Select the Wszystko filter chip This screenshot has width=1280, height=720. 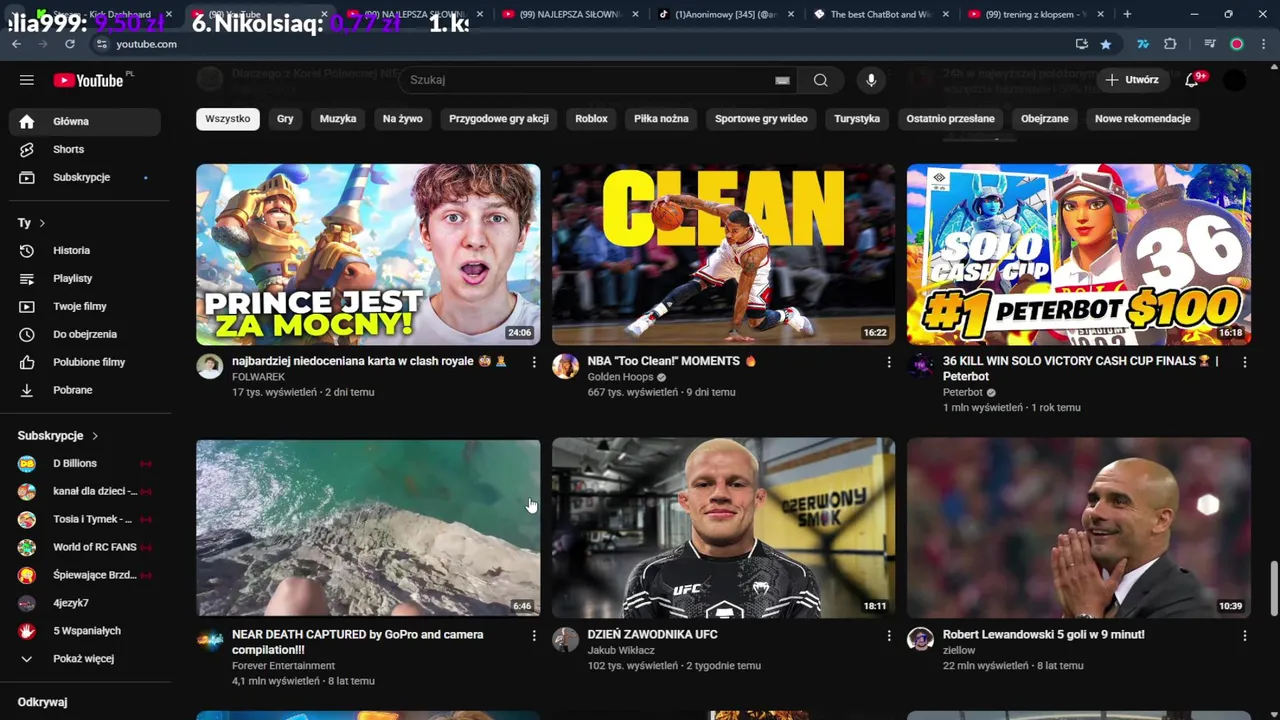[x=228, y=118]
